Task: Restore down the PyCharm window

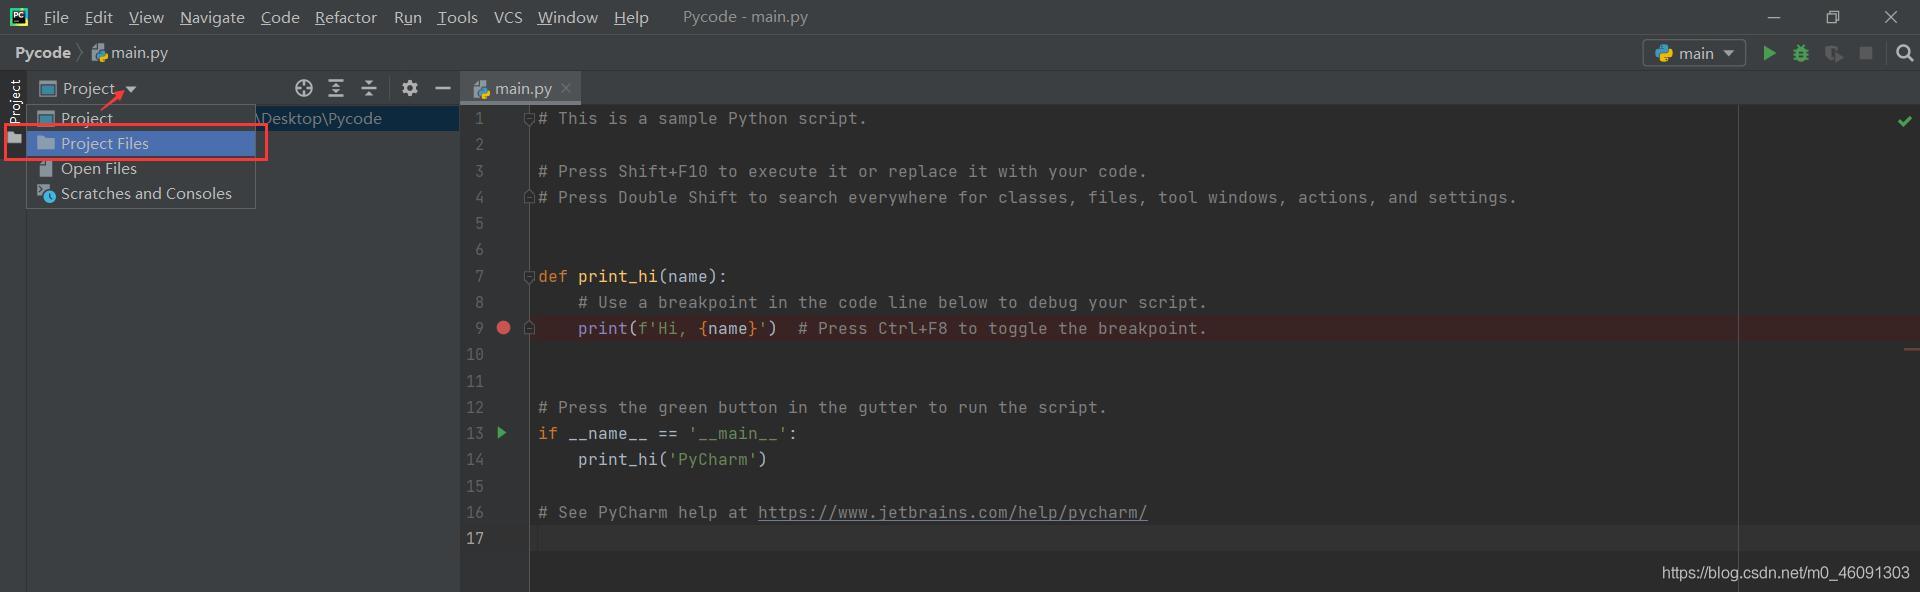Action: tap(1832, 17)
